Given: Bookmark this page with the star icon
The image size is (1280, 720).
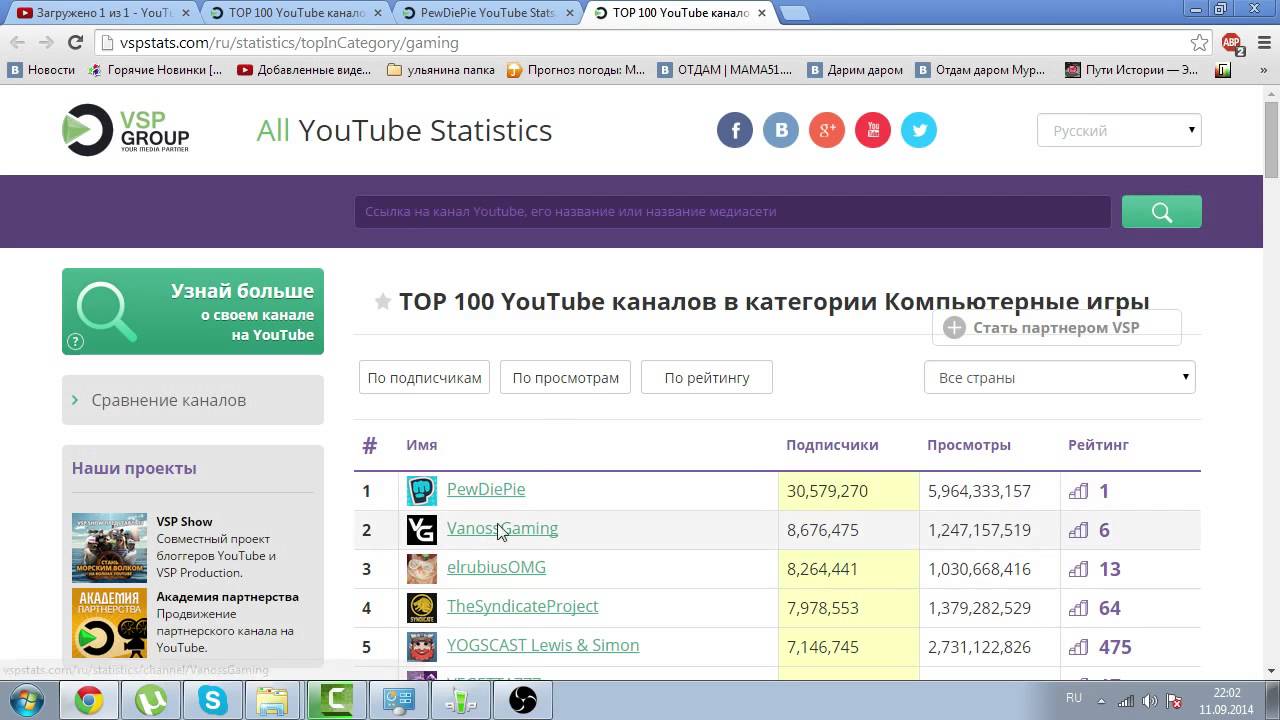Looking at the screenshot, I should [1199, 43].
